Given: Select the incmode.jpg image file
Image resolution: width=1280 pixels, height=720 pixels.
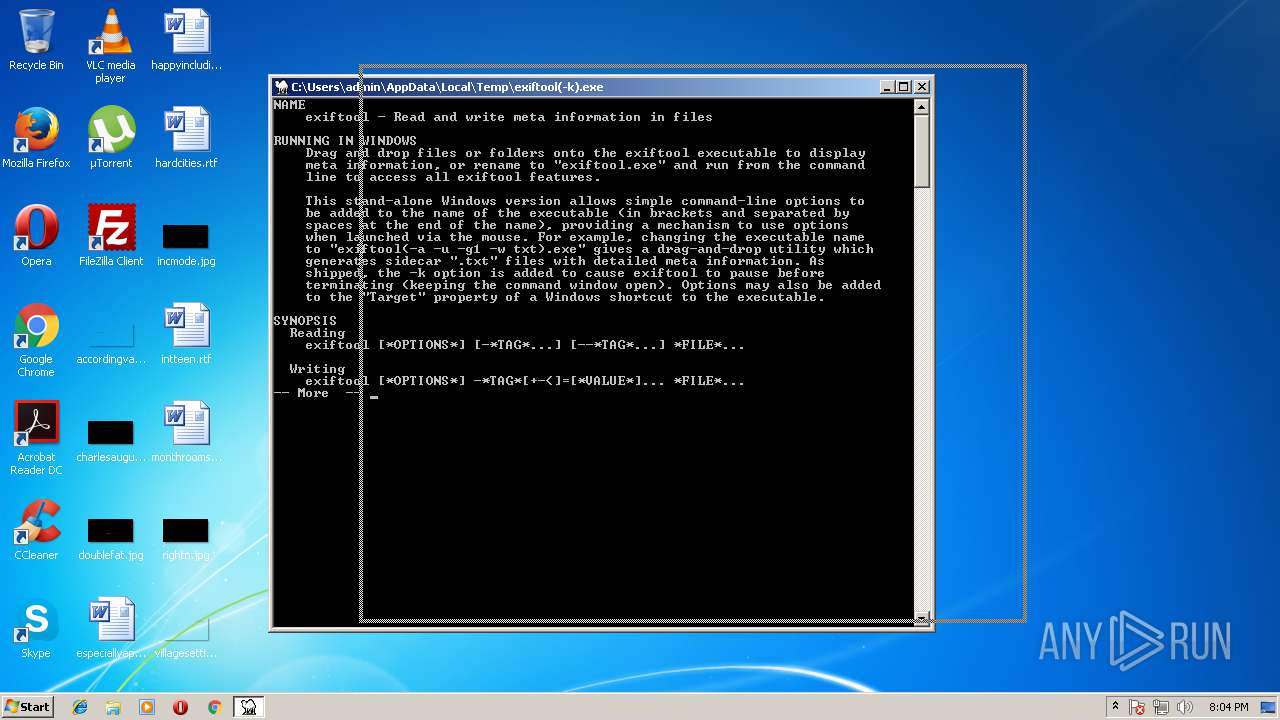Looking at the screenshot, I should tap(186, 245).
